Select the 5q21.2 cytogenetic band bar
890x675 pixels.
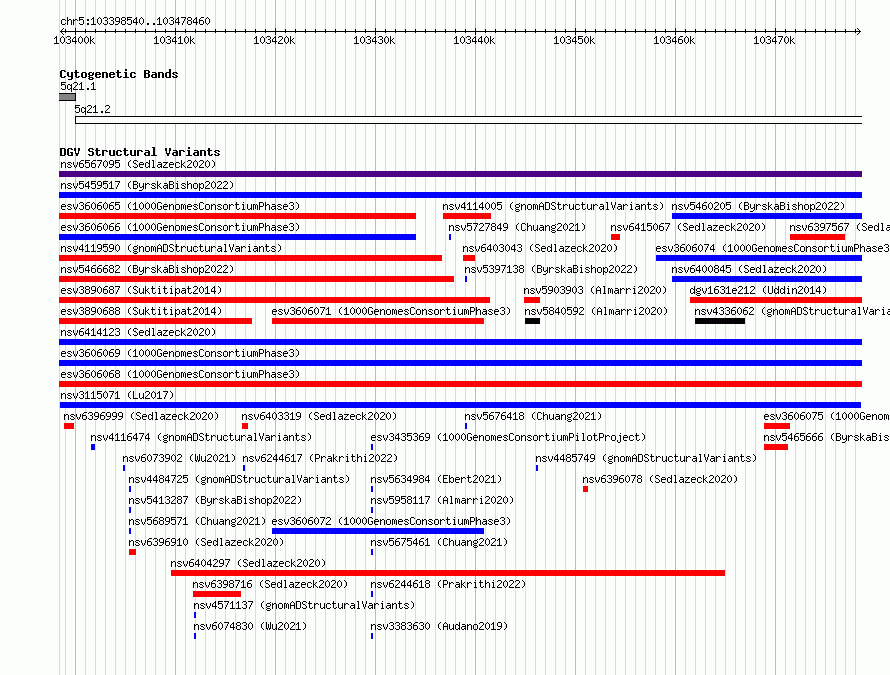pyautogui.click(x=468, y=120)
